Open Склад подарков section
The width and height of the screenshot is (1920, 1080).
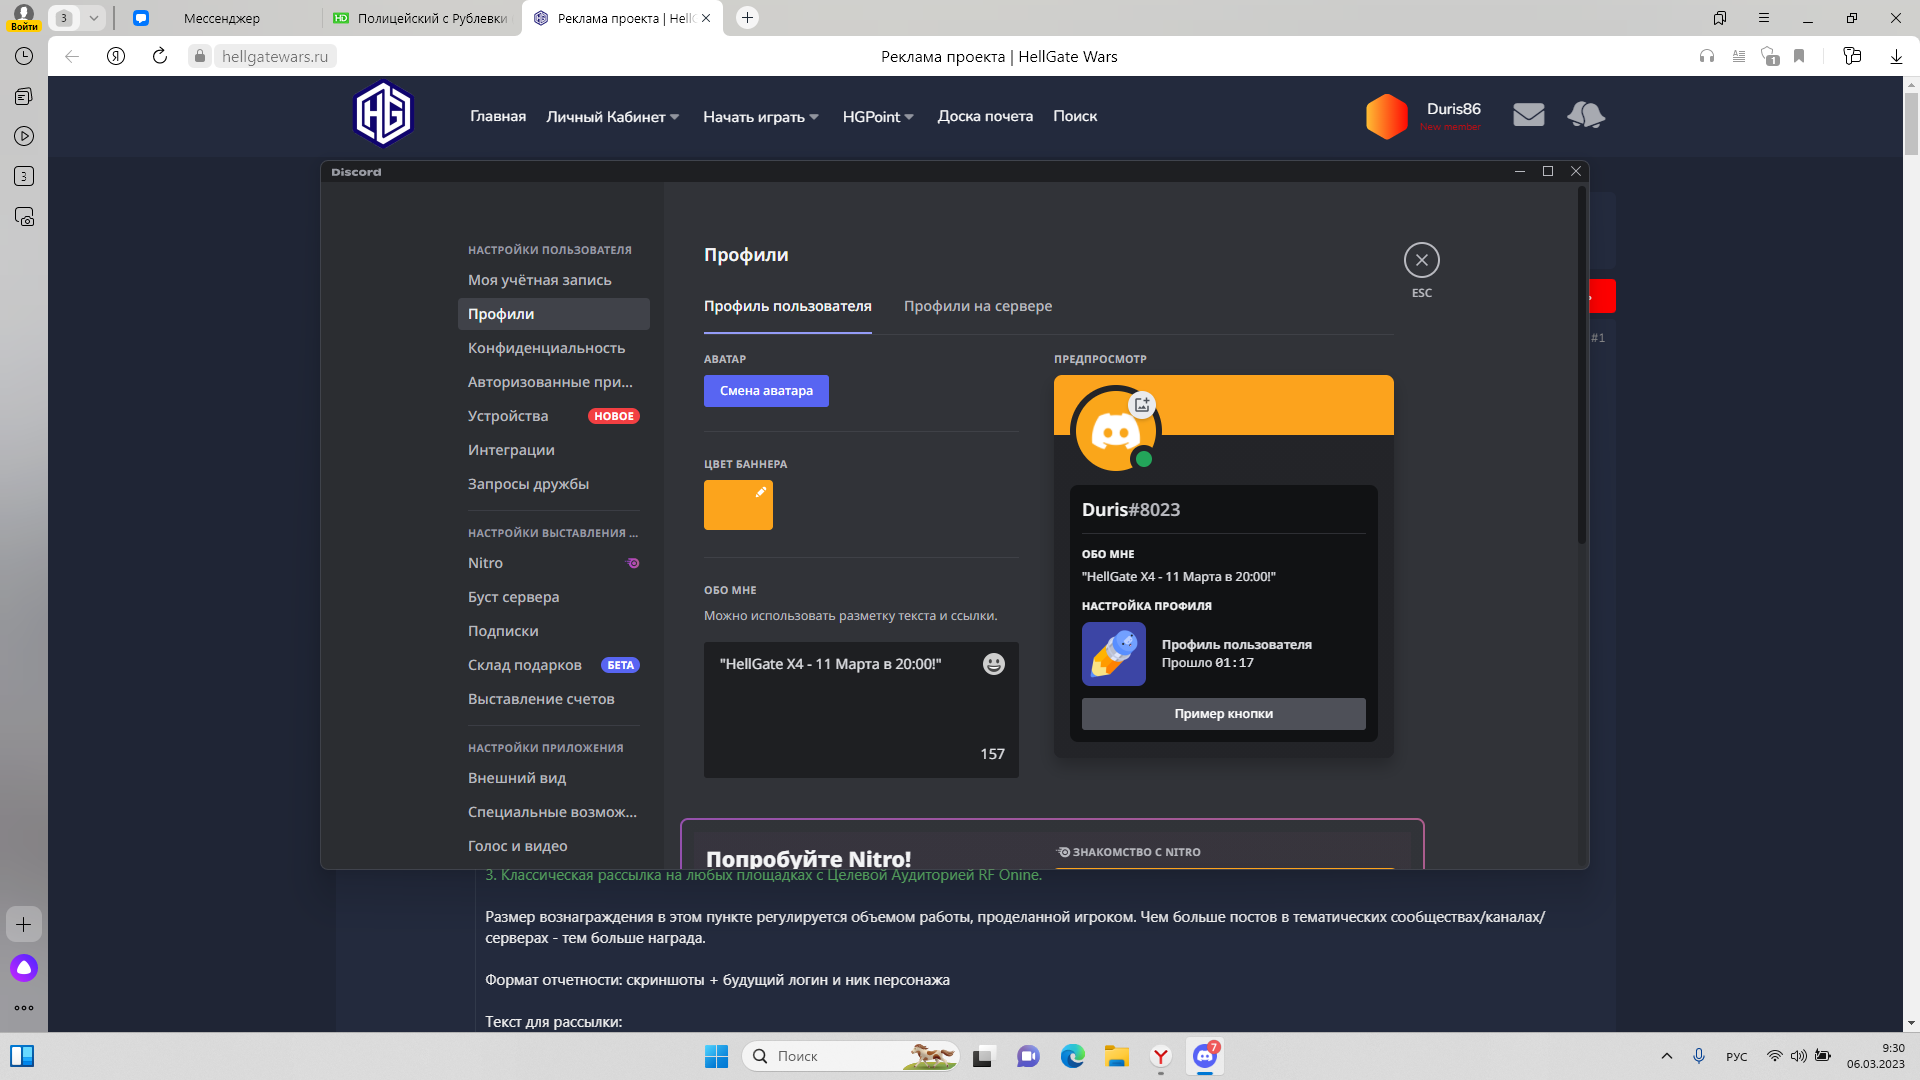tap(554, 665)
